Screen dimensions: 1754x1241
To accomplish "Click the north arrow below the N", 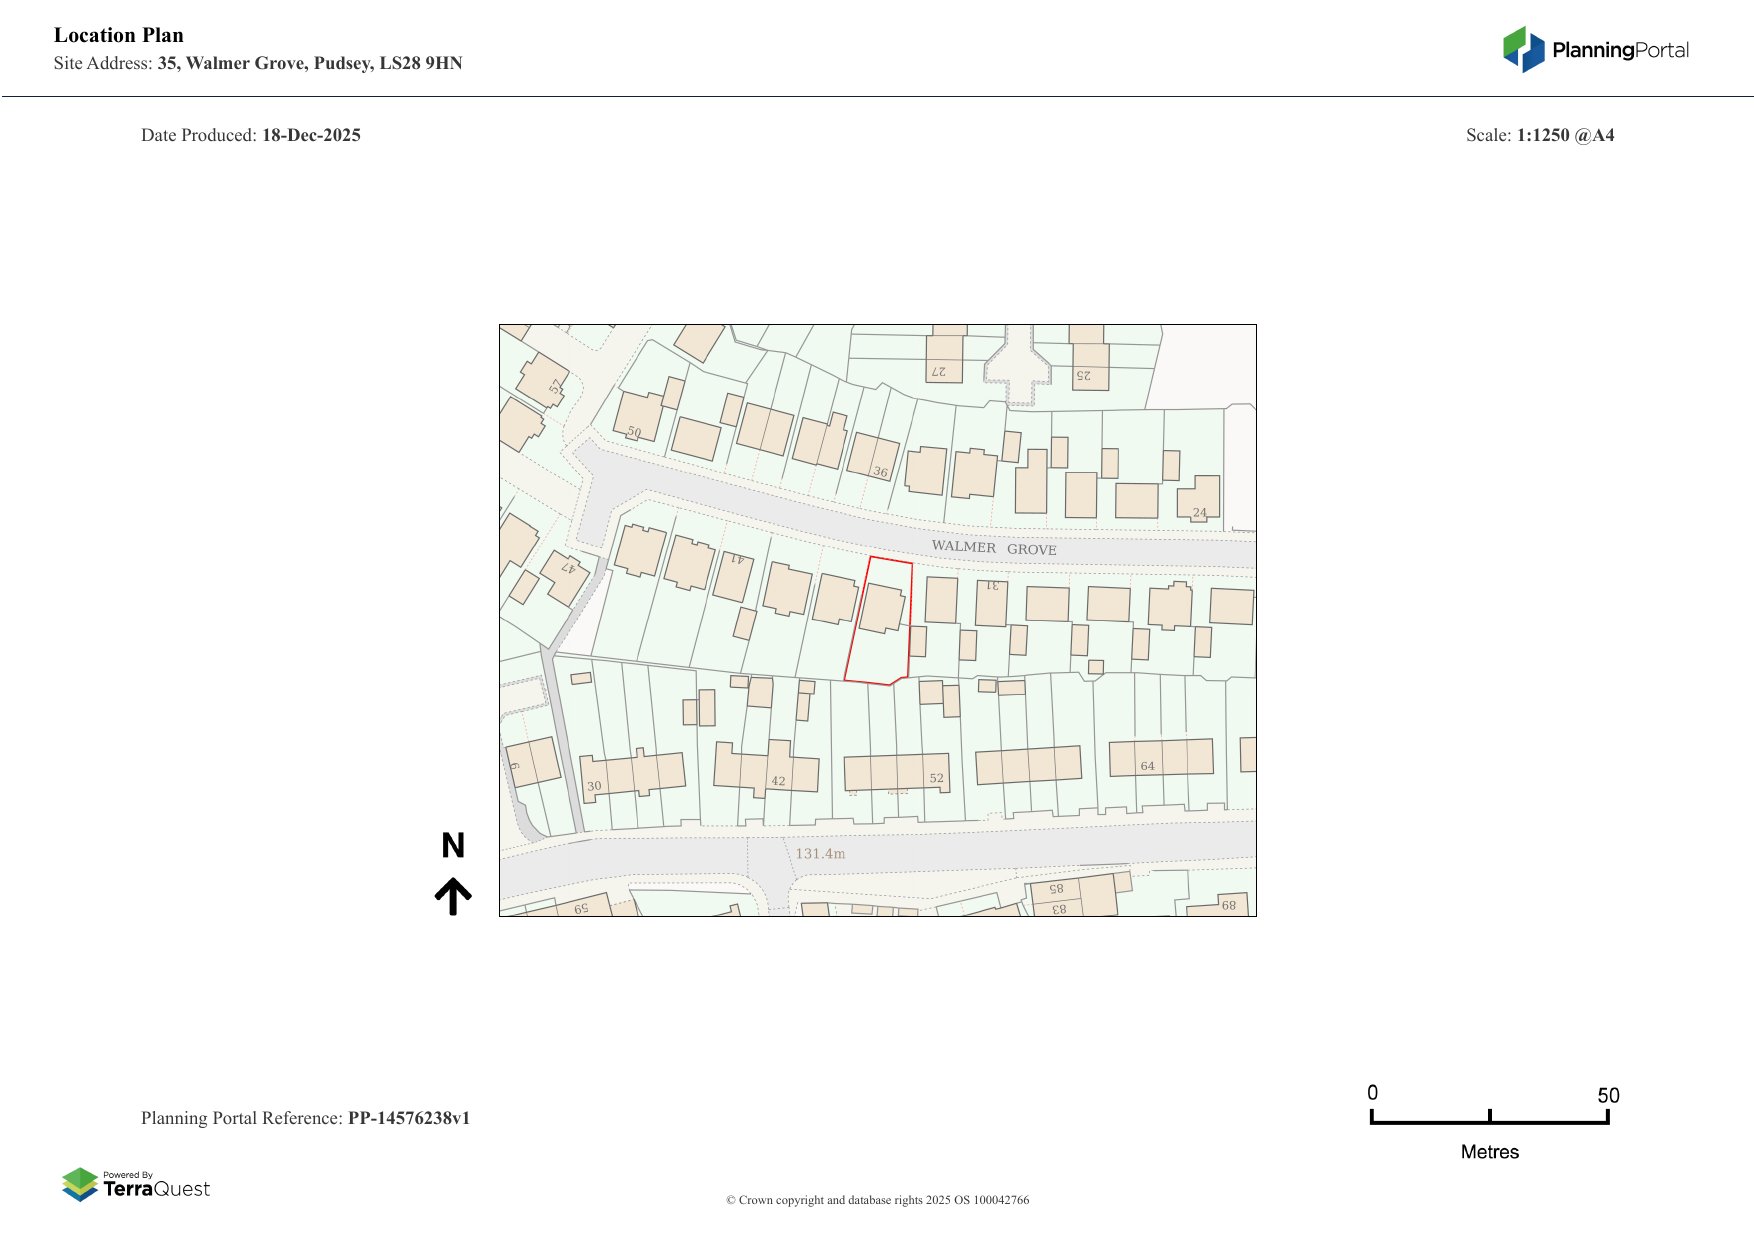I will (453, 896).
